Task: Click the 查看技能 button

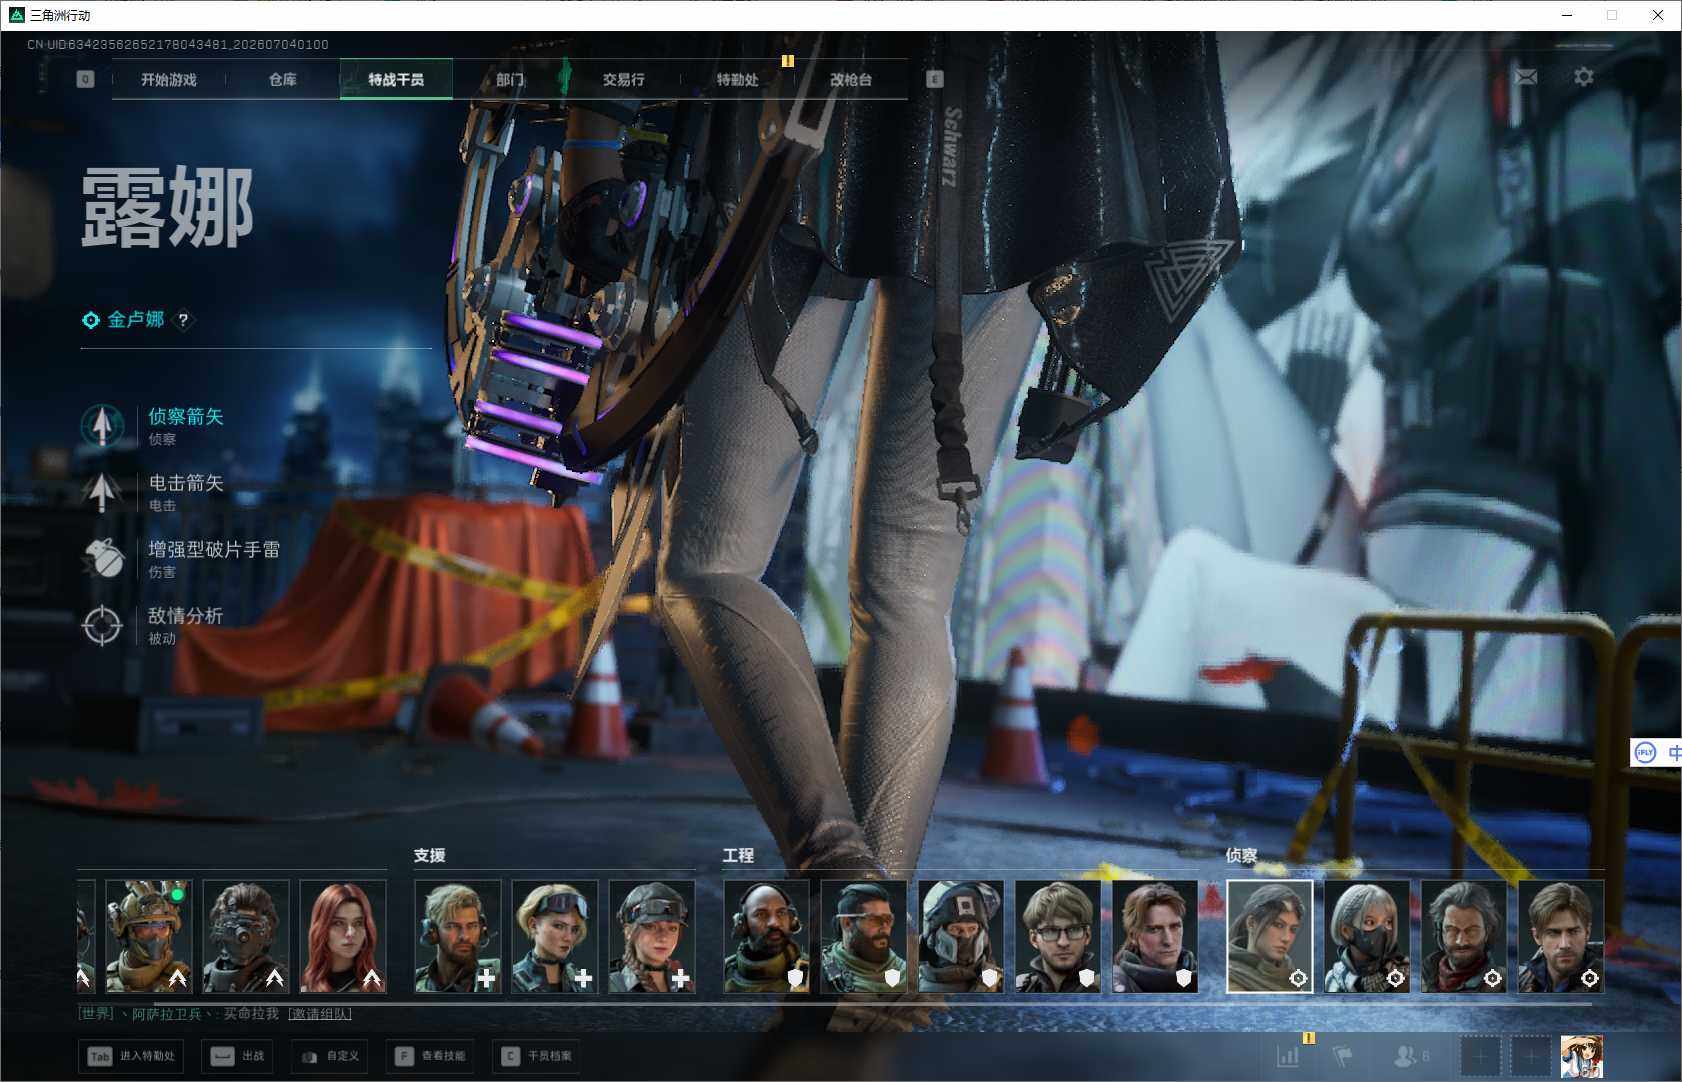Action: click(432, 1056)
